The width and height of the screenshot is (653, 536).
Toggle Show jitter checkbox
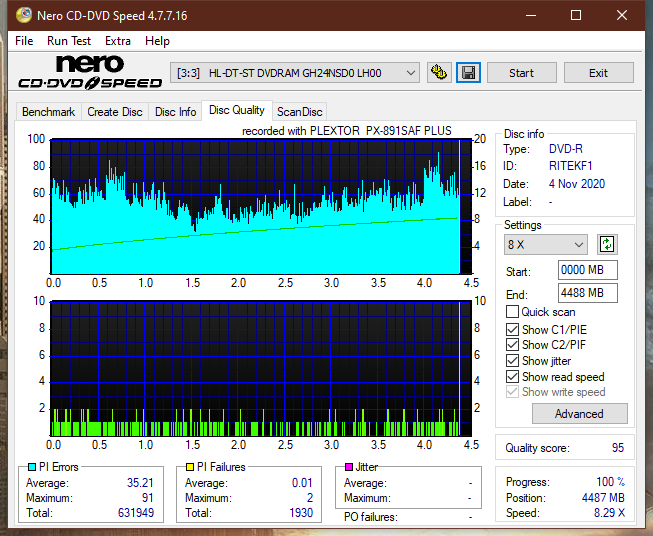coord(512,360)
